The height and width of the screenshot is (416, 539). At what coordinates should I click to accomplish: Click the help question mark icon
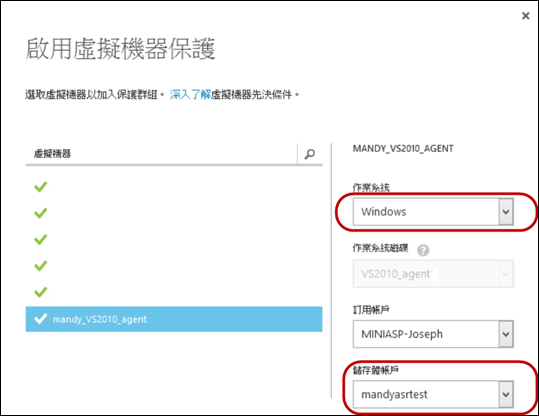(x=423, y=250)
